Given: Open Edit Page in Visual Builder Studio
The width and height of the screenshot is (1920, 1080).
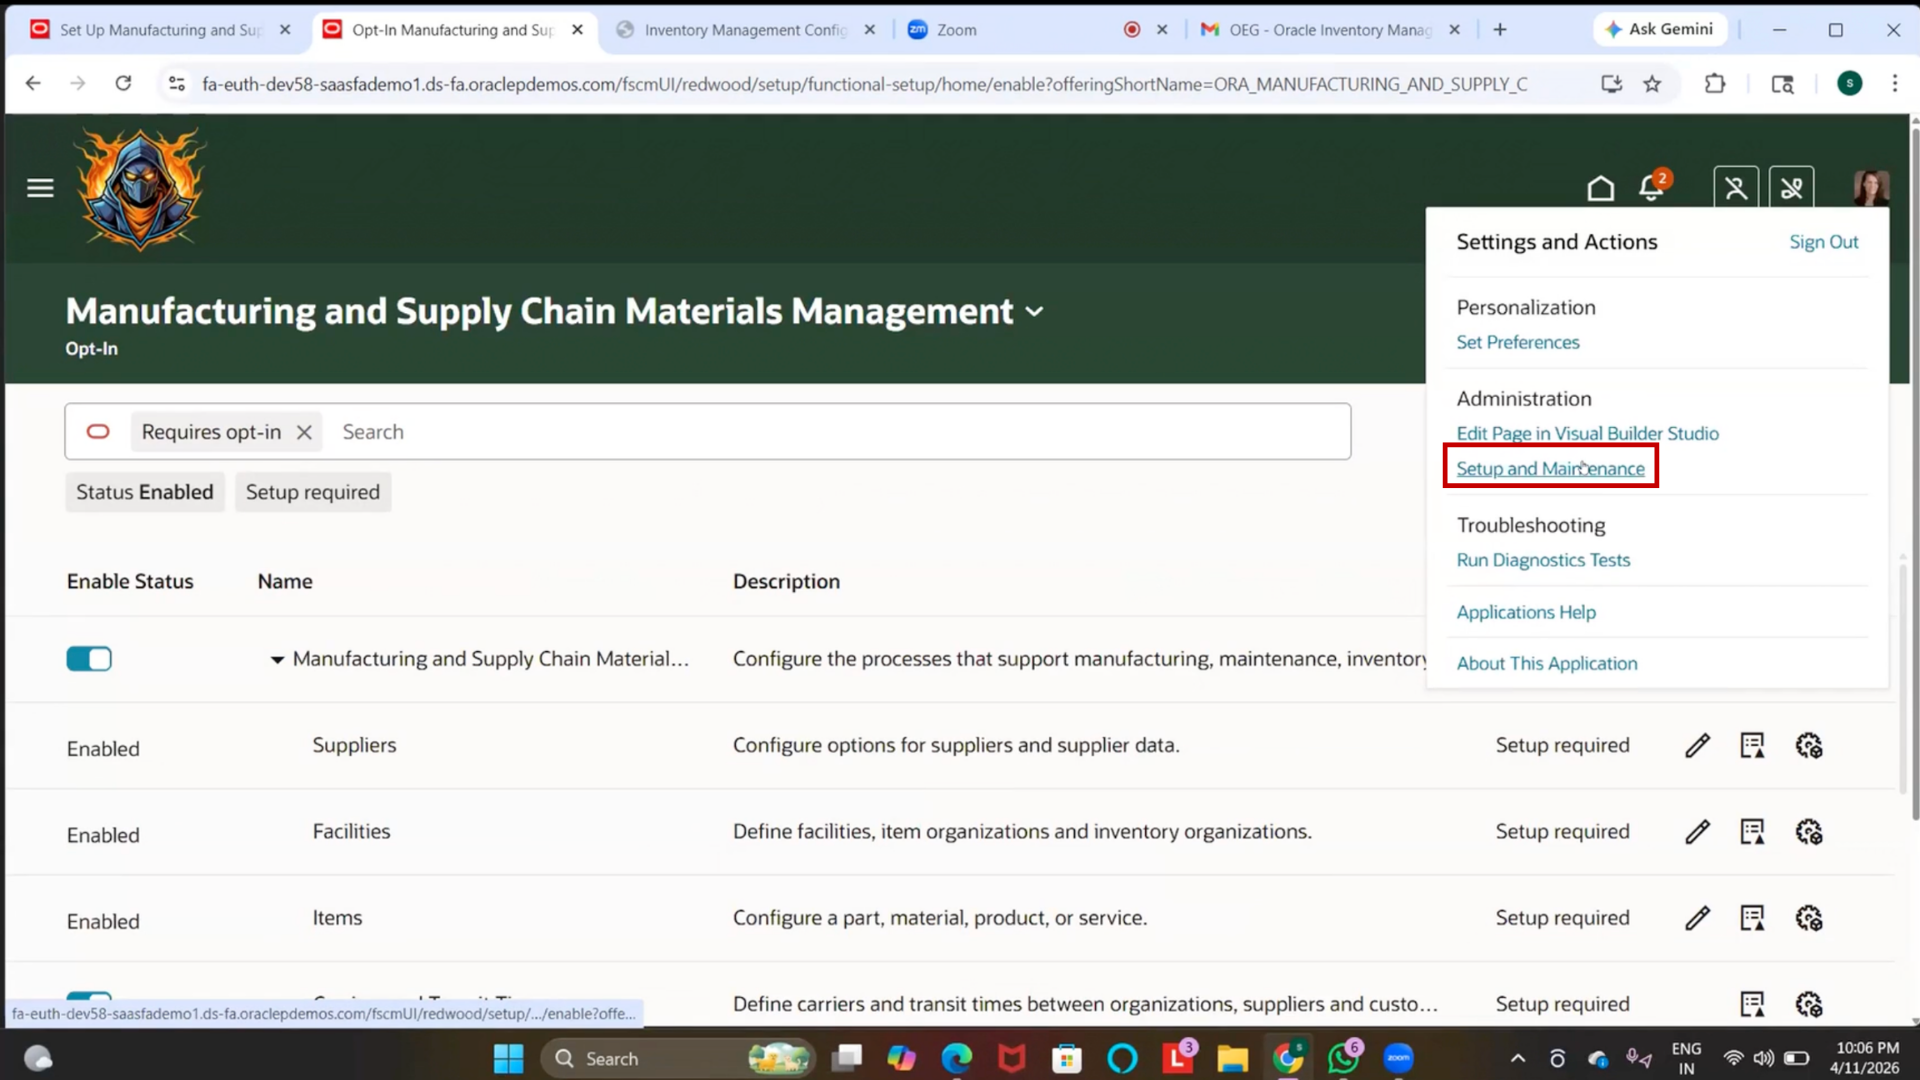Looking at the screenshot, I should coord(1587,433).
